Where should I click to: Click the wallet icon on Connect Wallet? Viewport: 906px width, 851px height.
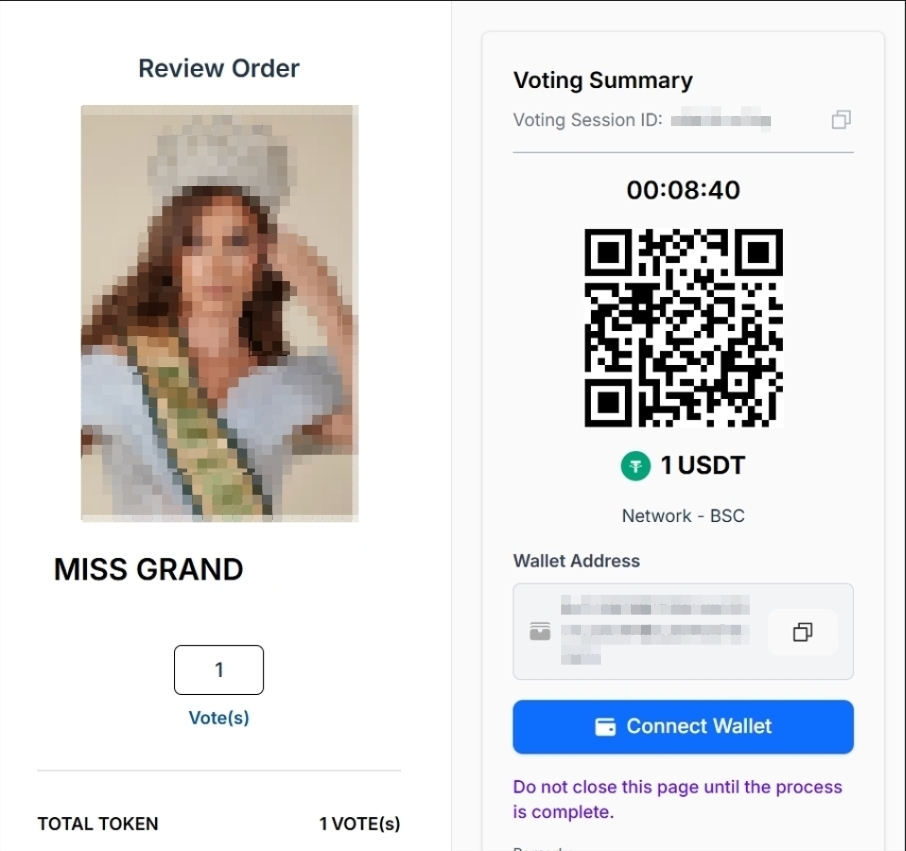[x=605, y=727]
